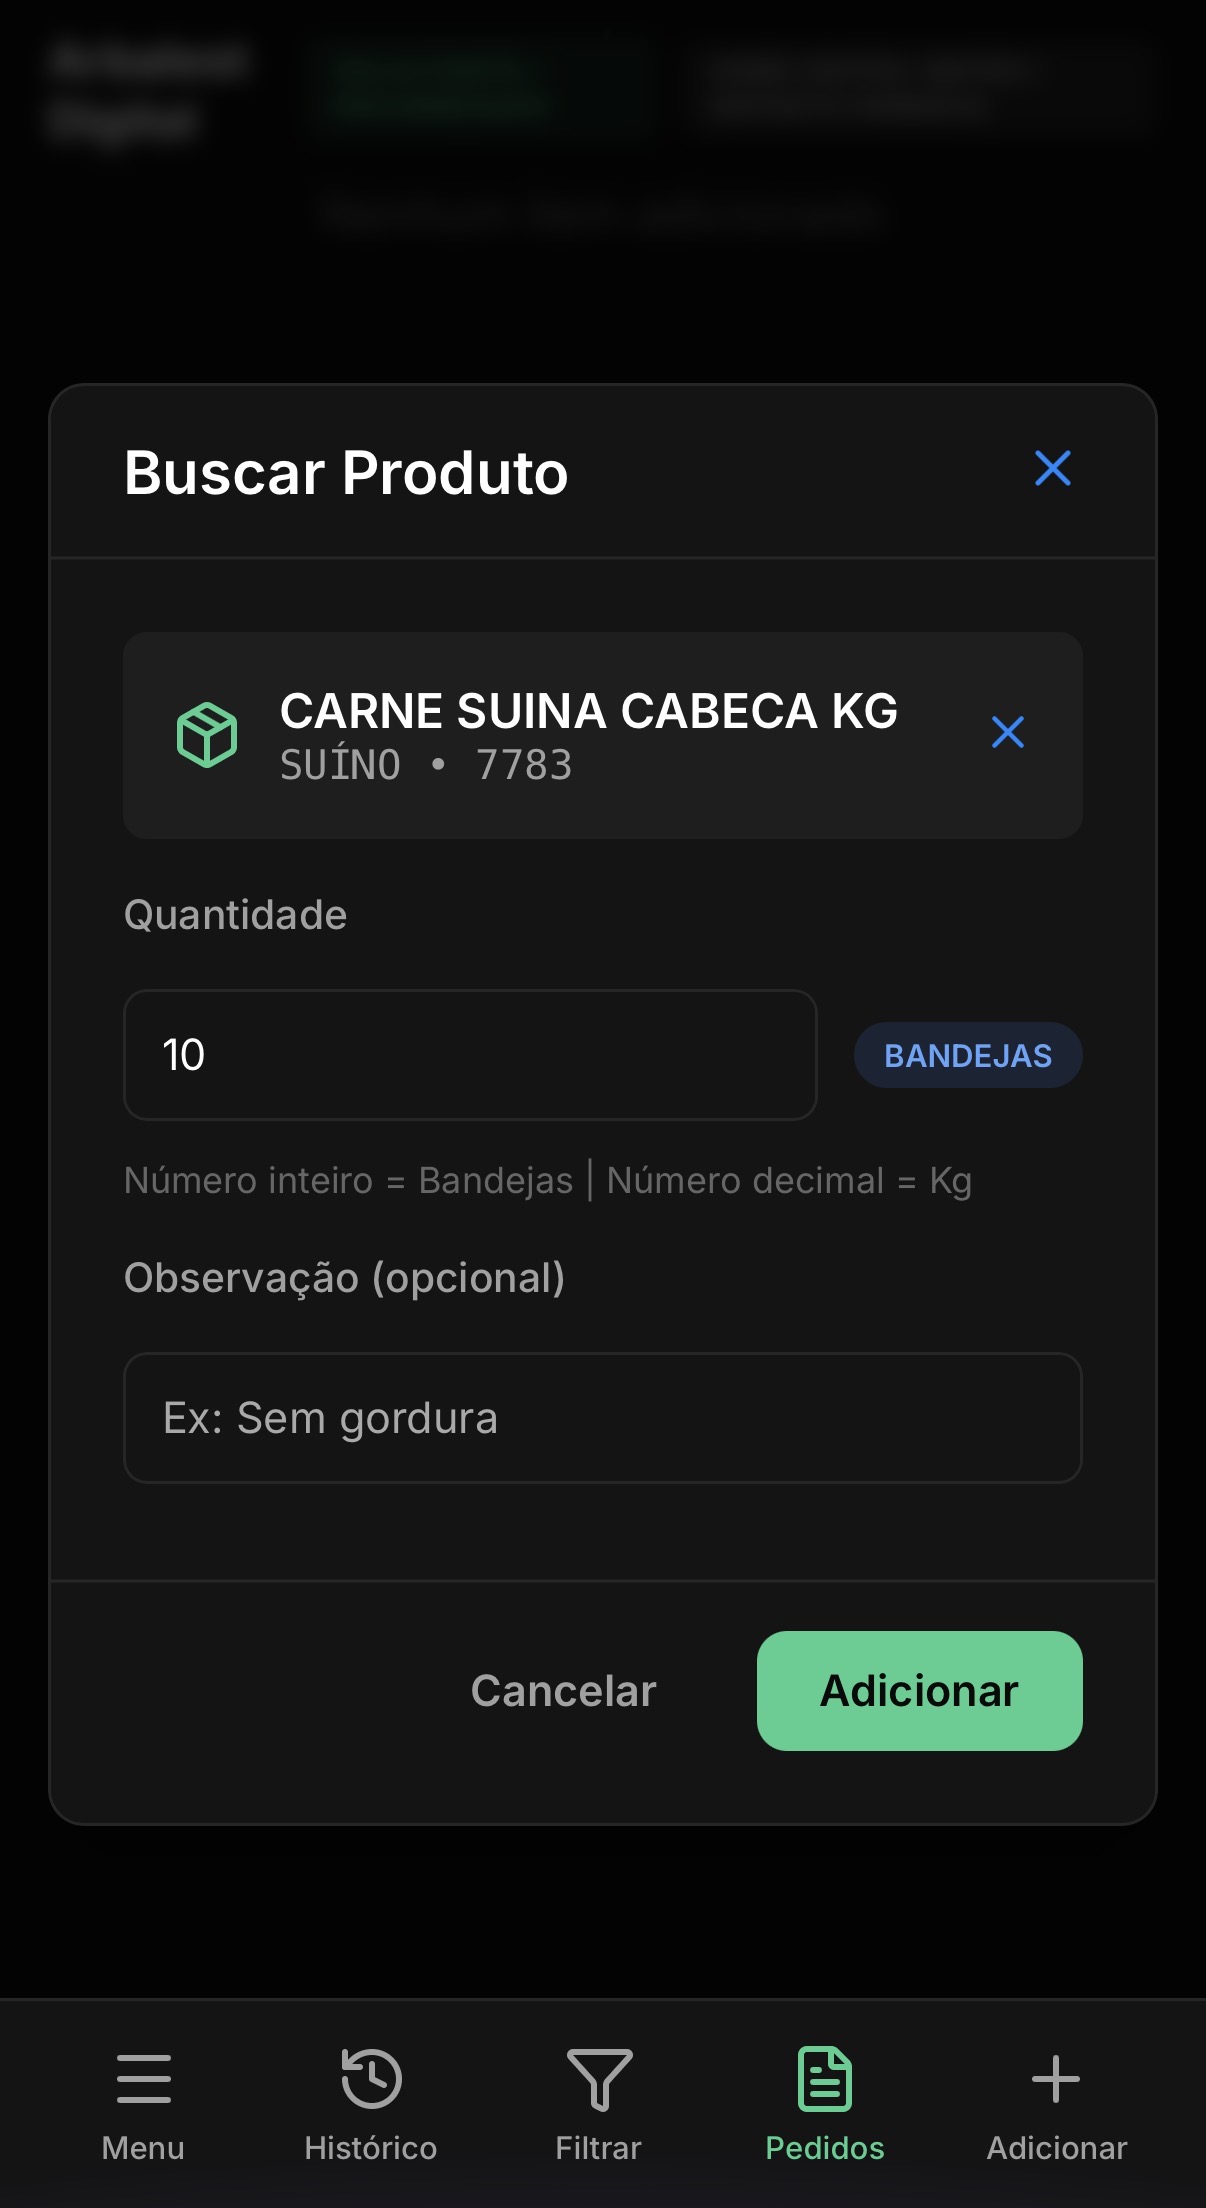Image resolution: width=1206 pixels, height=2208 pixels.
Task: Toggle the BANDEJAS unit badge
Action: pyautogui.click(x=967, y=1055)
